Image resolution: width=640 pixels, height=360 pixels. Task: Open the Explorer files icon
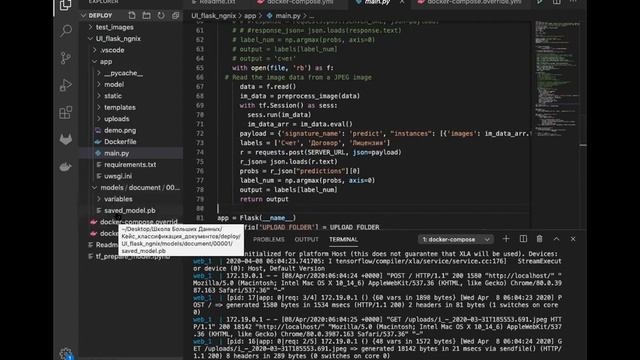pyautogui.click(x=66, y=5)
